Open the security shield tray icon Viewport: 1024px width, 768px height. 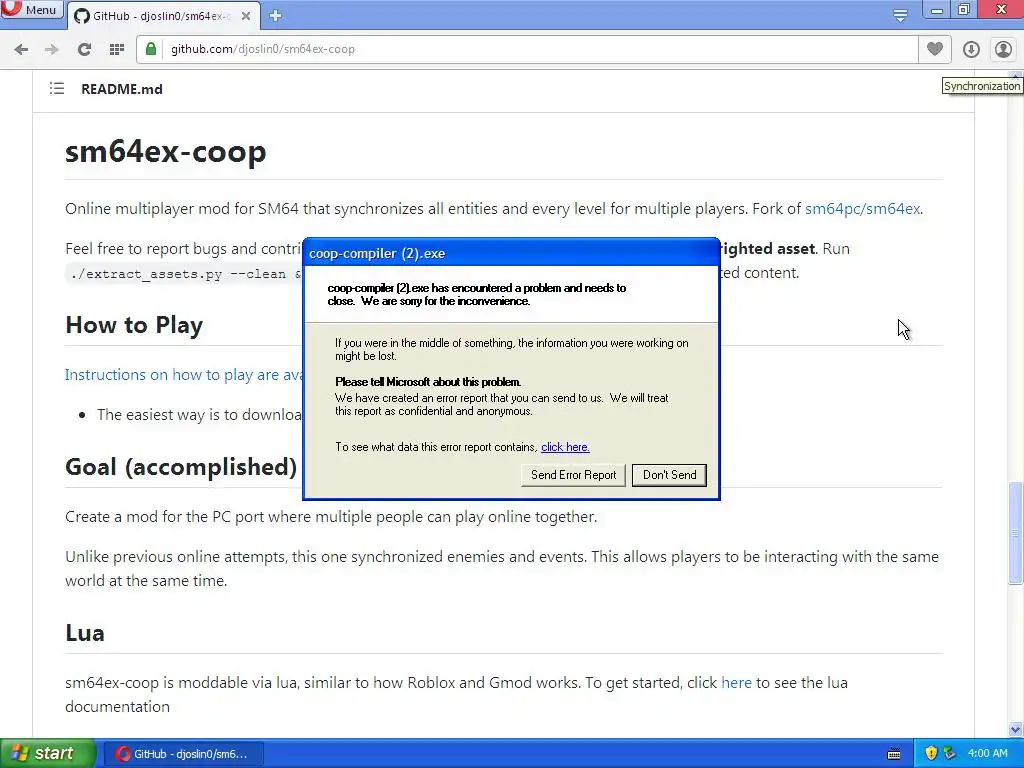coord(931,754)
